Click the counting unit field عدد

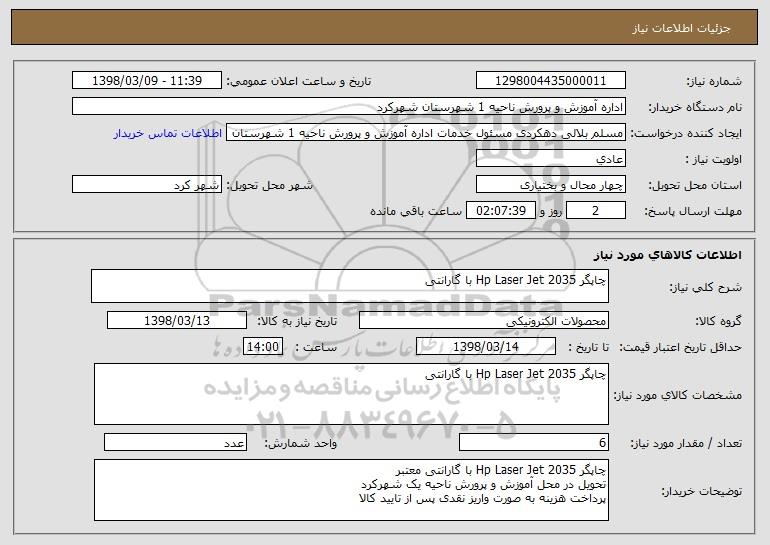(x=175, y=442)
